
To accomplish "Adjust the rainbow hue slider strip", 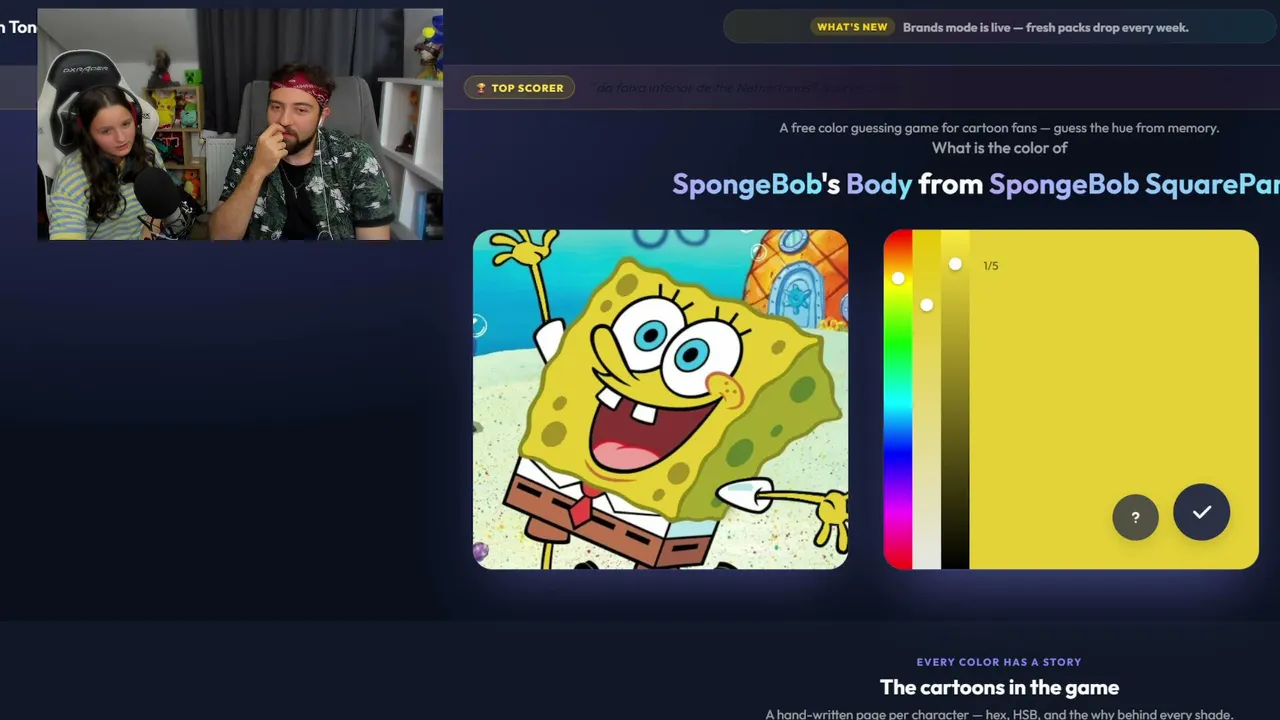I will 897,400.
